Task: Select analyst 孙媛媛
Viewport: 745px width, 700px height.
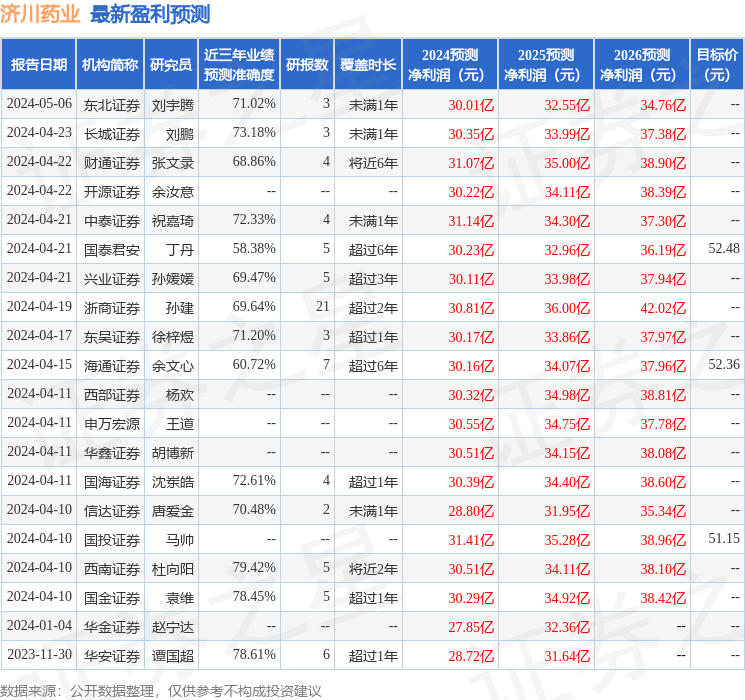Action: pos(172,279)
